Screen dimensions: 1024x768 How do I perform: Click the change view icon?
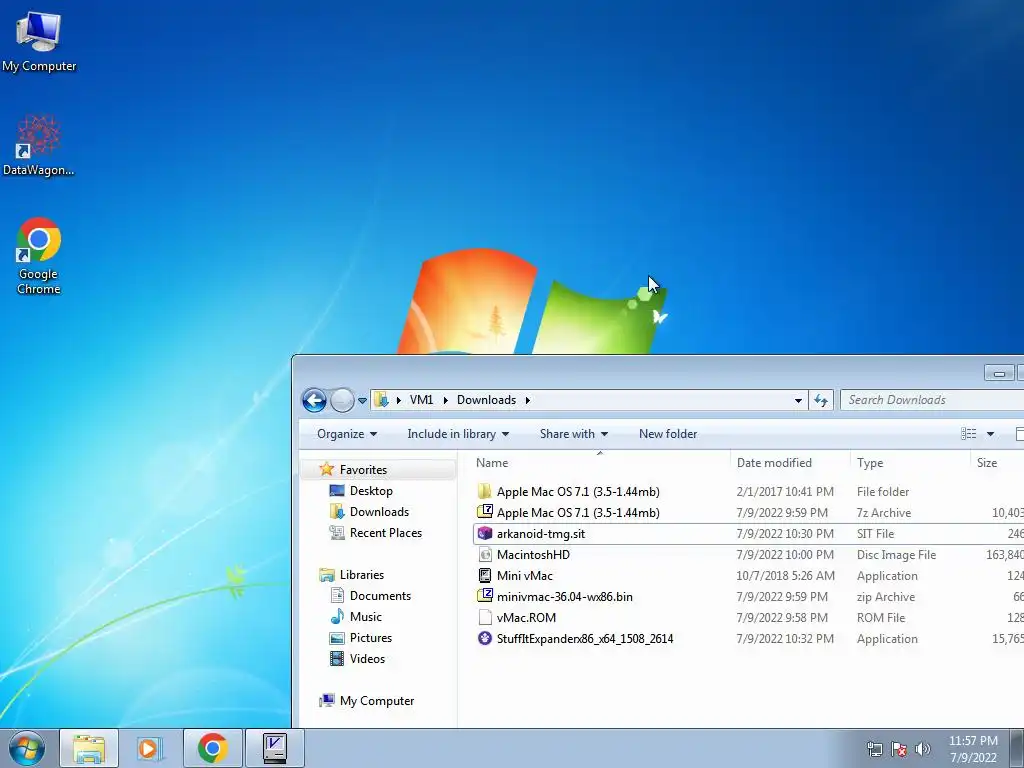pyautogui.click(x=968, y=434)
